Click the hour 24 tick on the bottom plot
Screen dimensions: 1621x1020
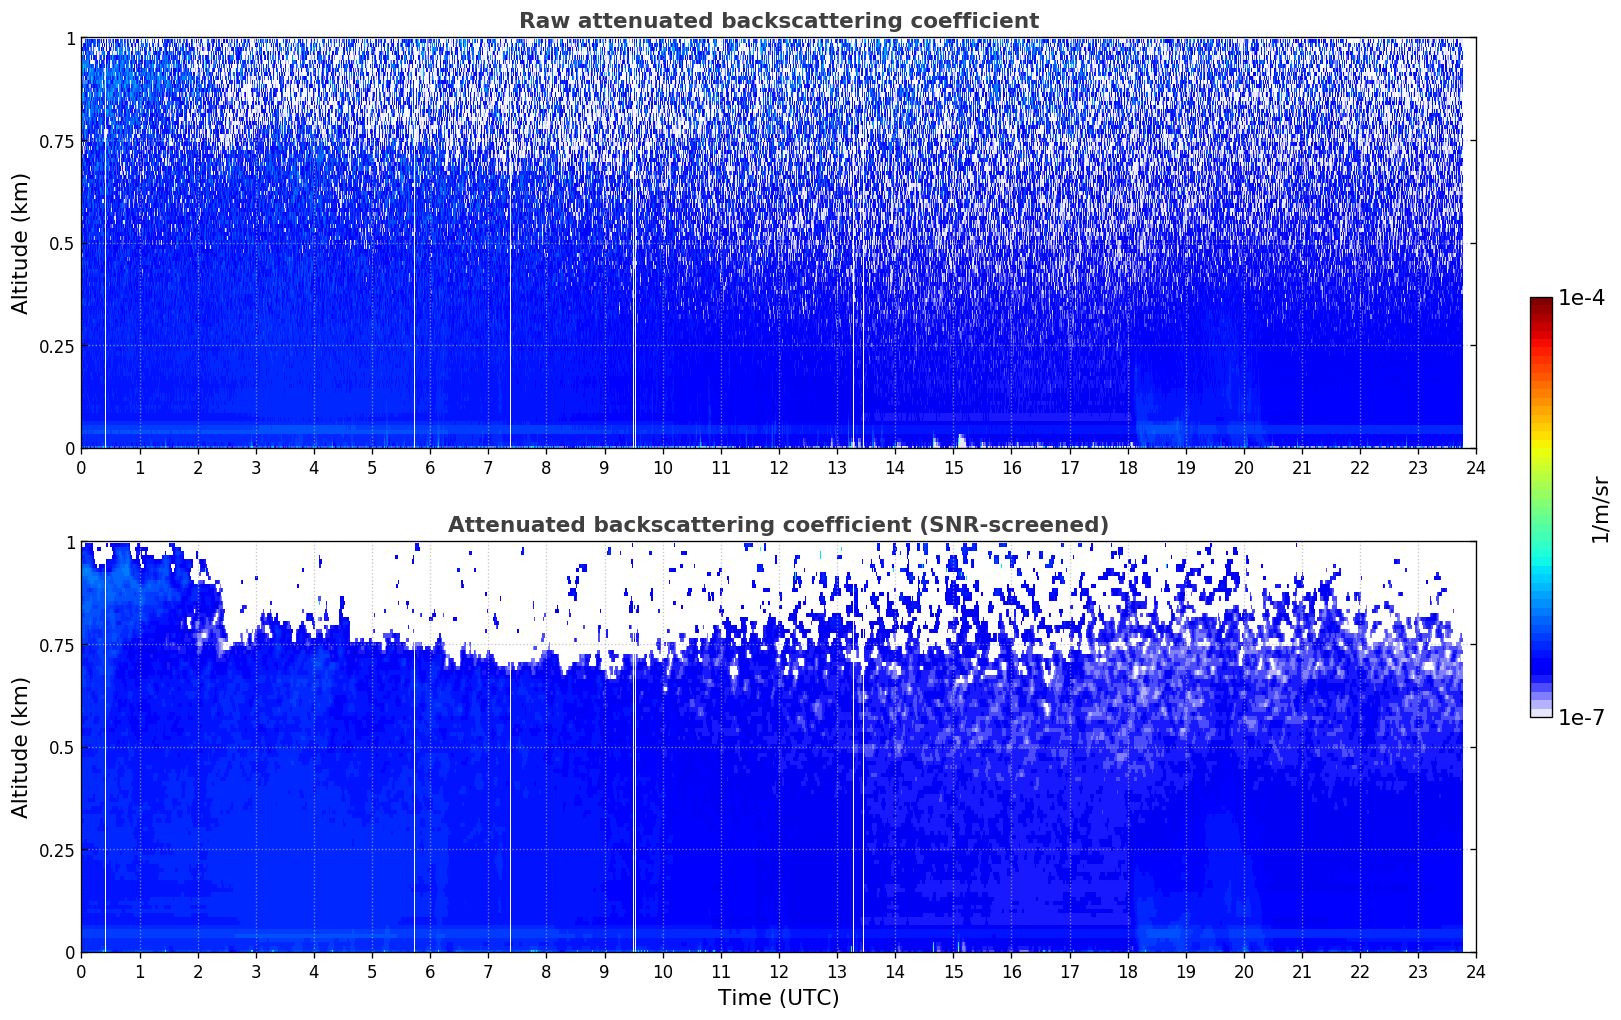(x=1475, y=972)
